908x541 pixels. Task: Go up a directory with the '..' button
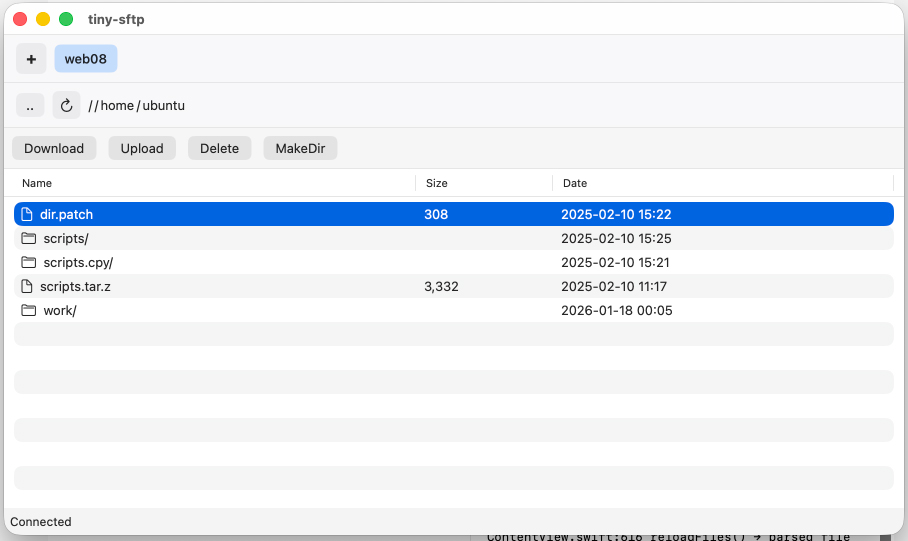coord(30,105)
